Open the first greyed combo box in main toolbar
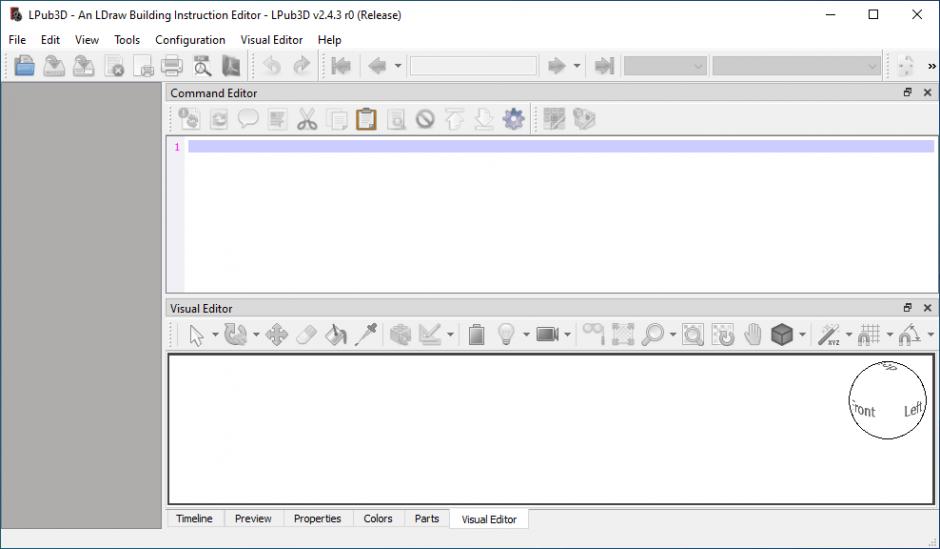This screenshot has height=549, width=940. click(x=665, y=66)
